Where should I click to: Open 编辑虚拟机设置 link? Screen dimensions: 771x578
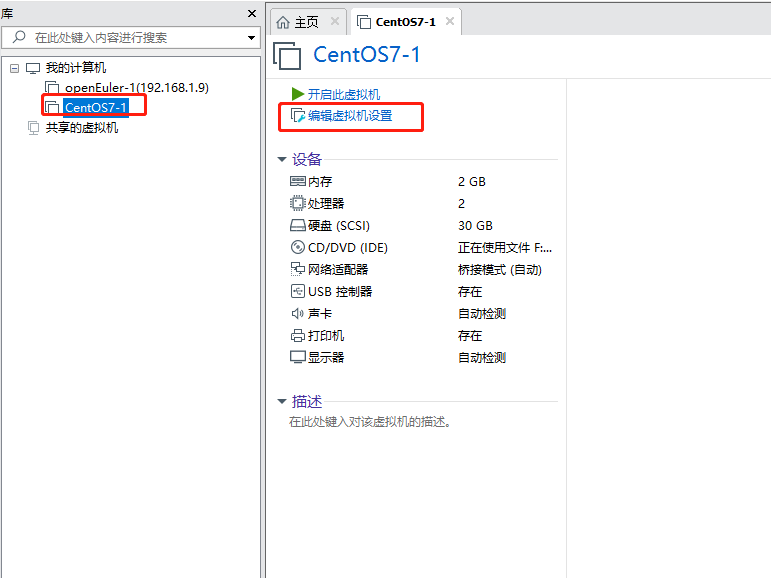350,116
